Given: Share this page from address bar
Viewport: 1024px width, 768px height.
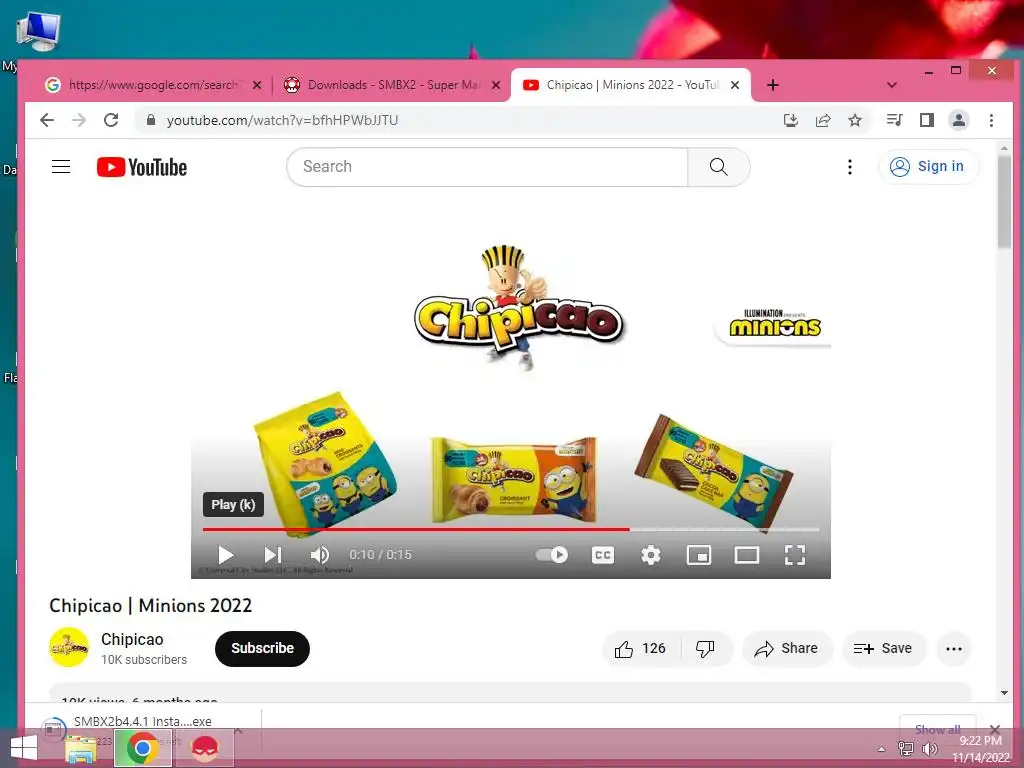Looking at the screenshot, I should pyautogui.click(x=823, y=120).
